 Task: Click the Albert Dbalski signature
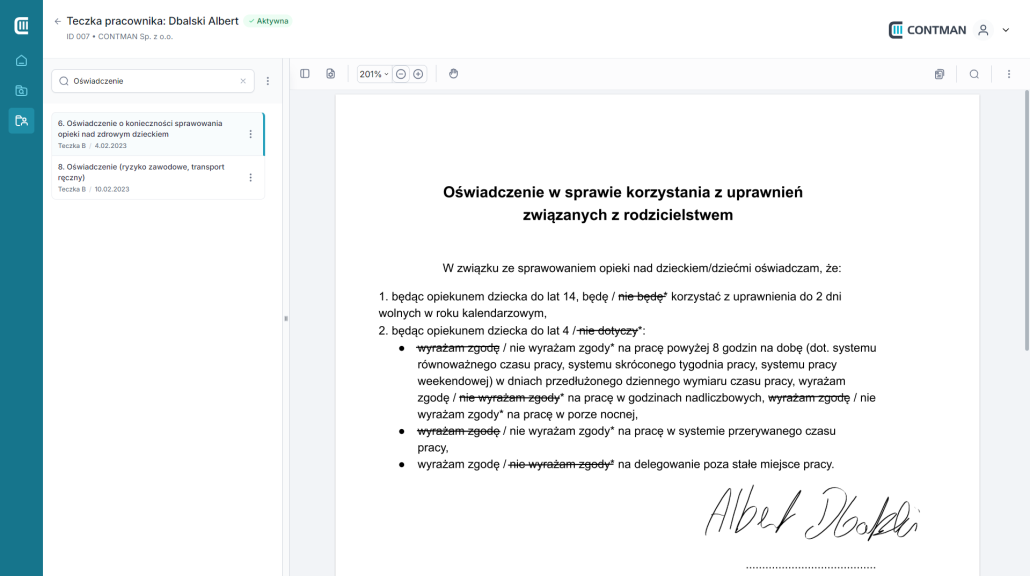tap(811, 514)
